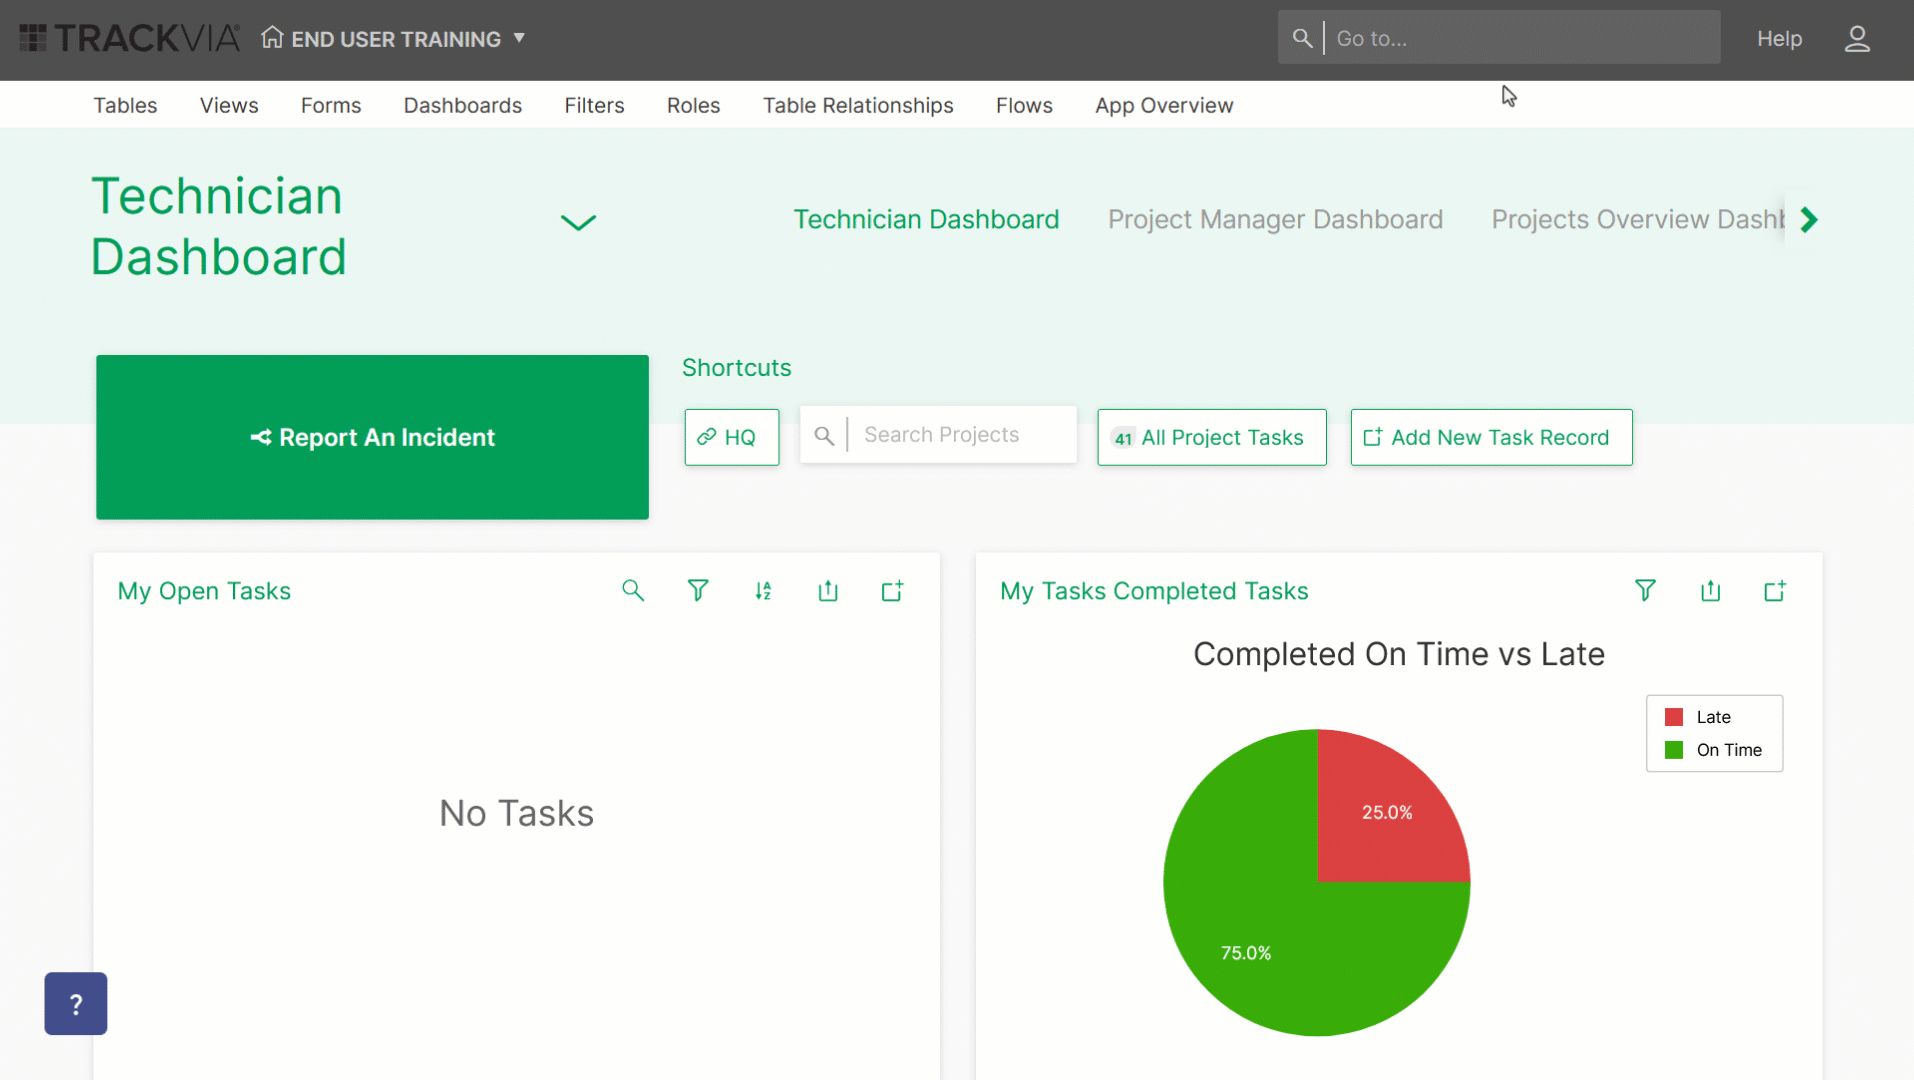Image resolution: width=1914 pixels, height=1080 pixels.
Task: Open the help question mark bubble
Action: coord(75,1003)
